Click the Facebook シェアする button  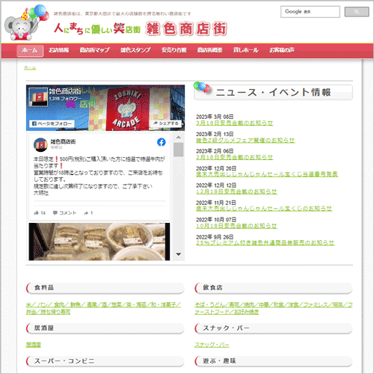pyautogui.click(x=166, y=123)
